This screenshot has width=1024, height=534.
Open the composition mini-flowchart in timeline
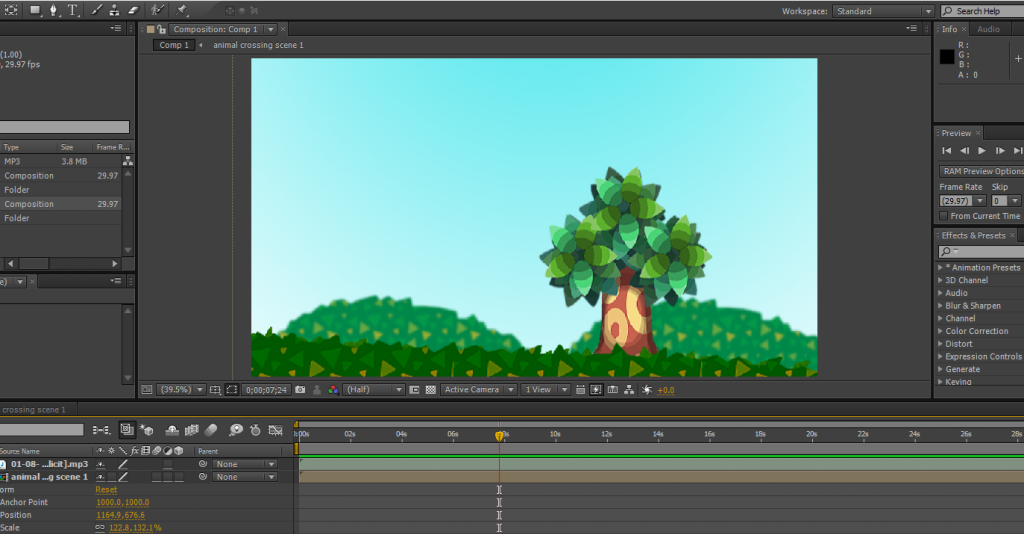click(101, 430)
